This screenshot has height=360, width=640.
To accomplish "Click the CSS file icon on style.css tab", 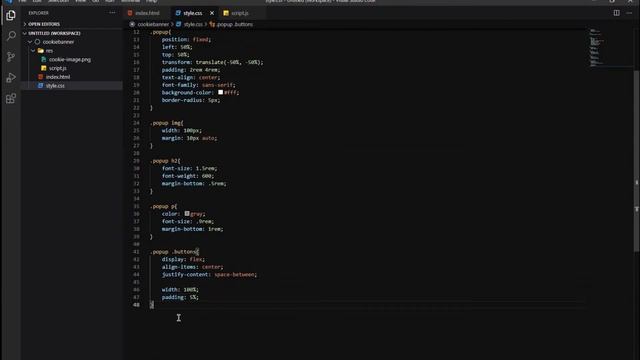I will pos(178,13).
